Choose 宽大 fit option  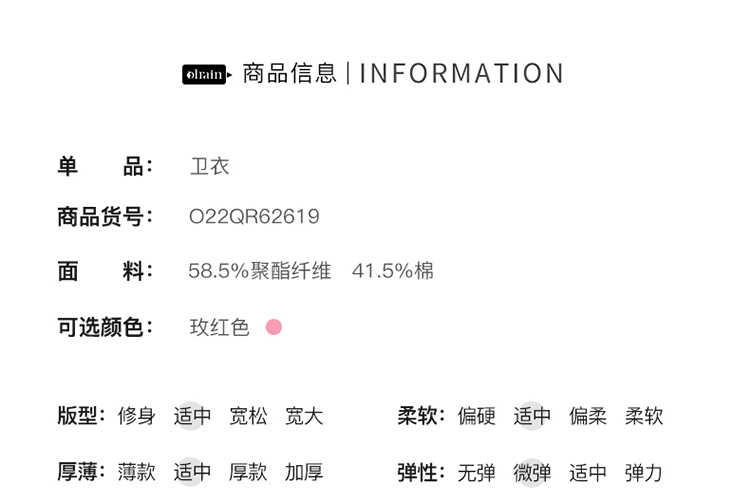point(304,416)
